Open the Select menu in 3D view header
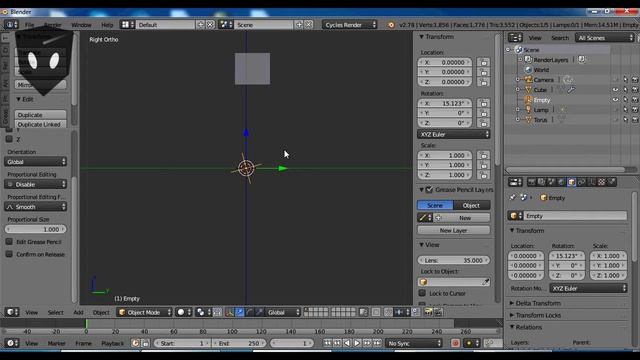This screenshot has width=640, height=360. click(x=55, y=313)
